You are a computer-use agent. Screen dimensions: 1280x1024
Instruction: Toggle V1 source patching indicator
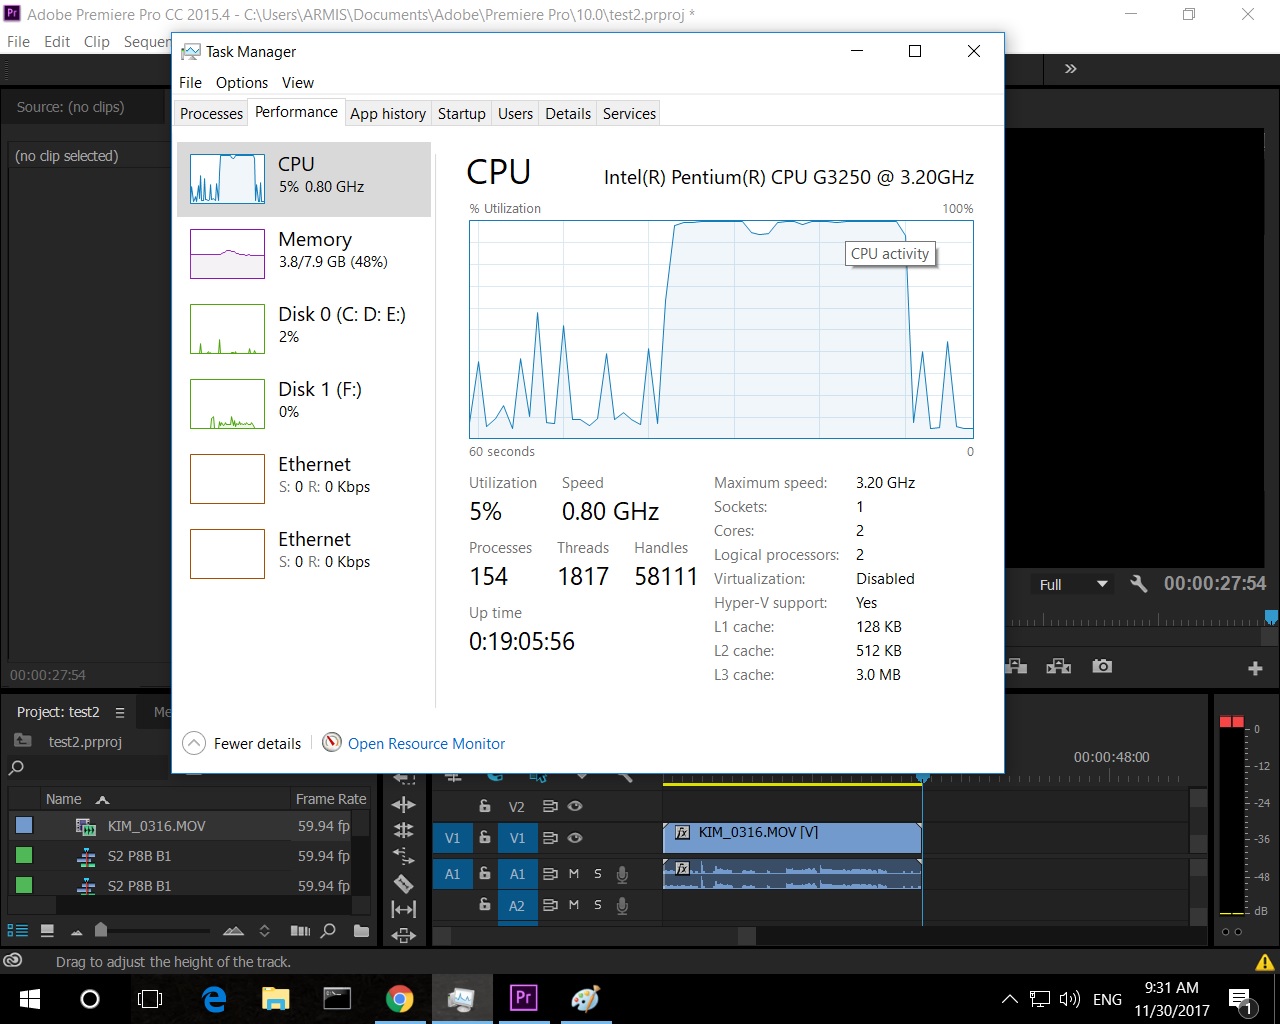452,838
